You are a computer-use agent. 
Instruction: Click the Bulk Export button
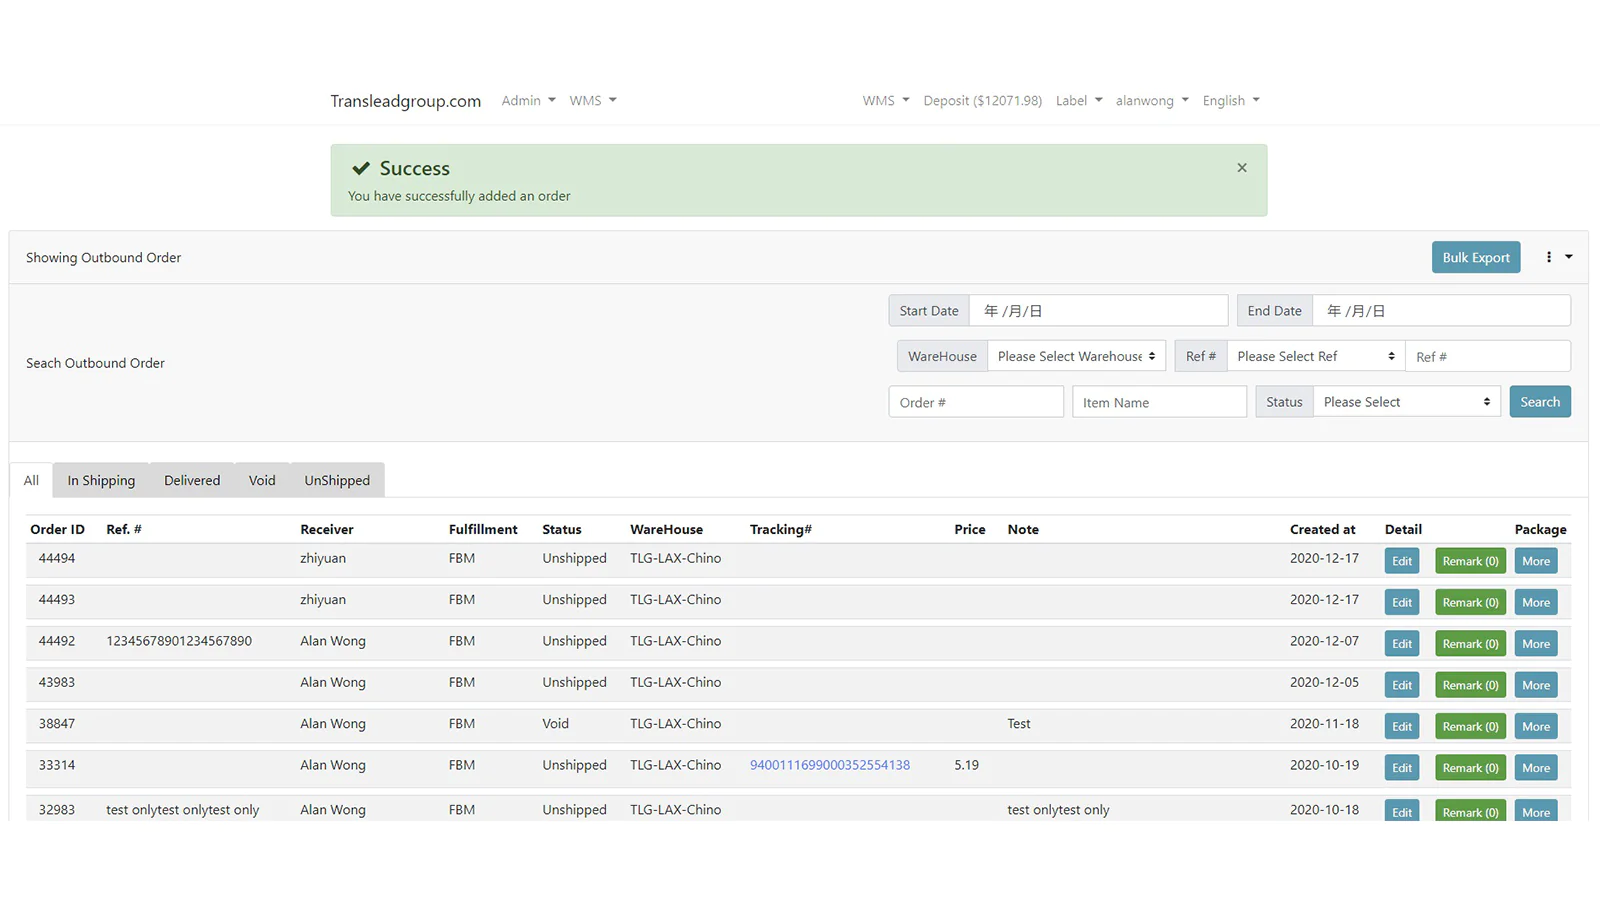pyautogui.click(x=1475, y=257)
